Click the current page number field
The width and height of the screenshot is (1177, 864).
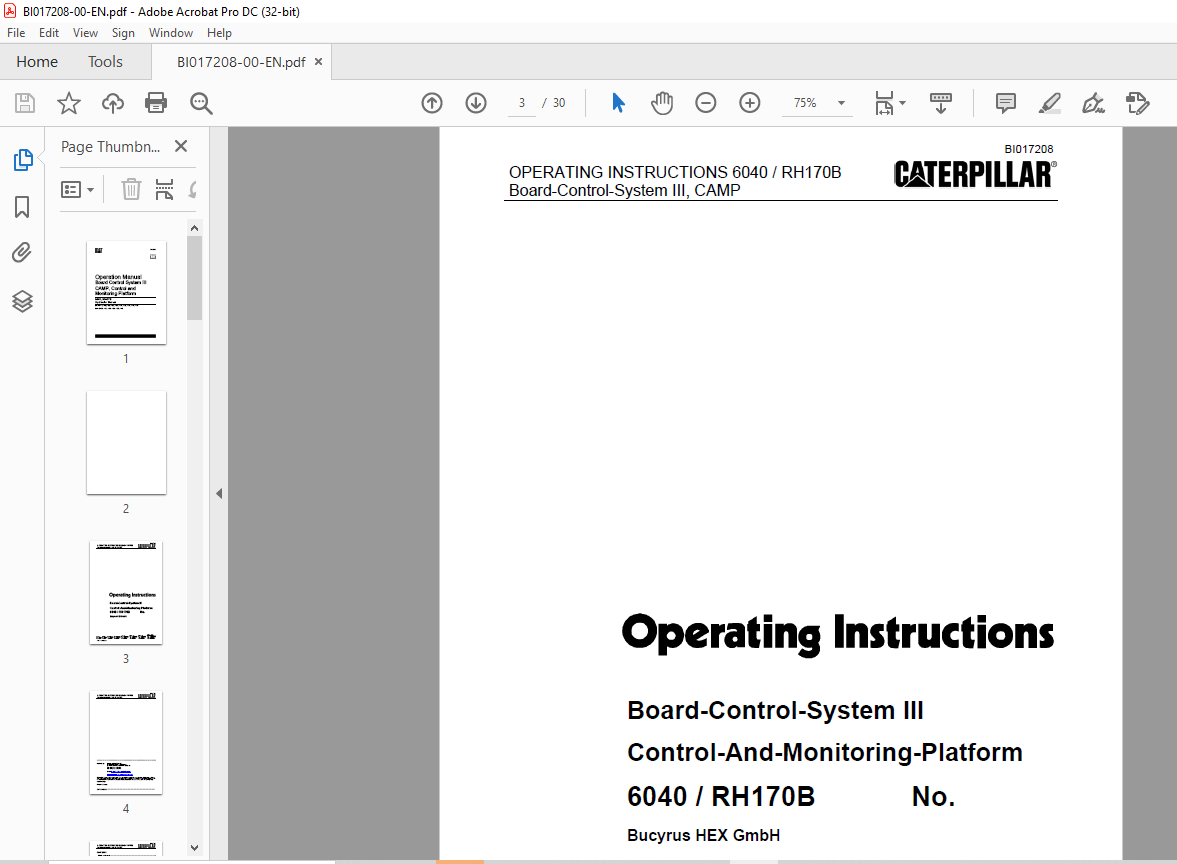(522, 103)
